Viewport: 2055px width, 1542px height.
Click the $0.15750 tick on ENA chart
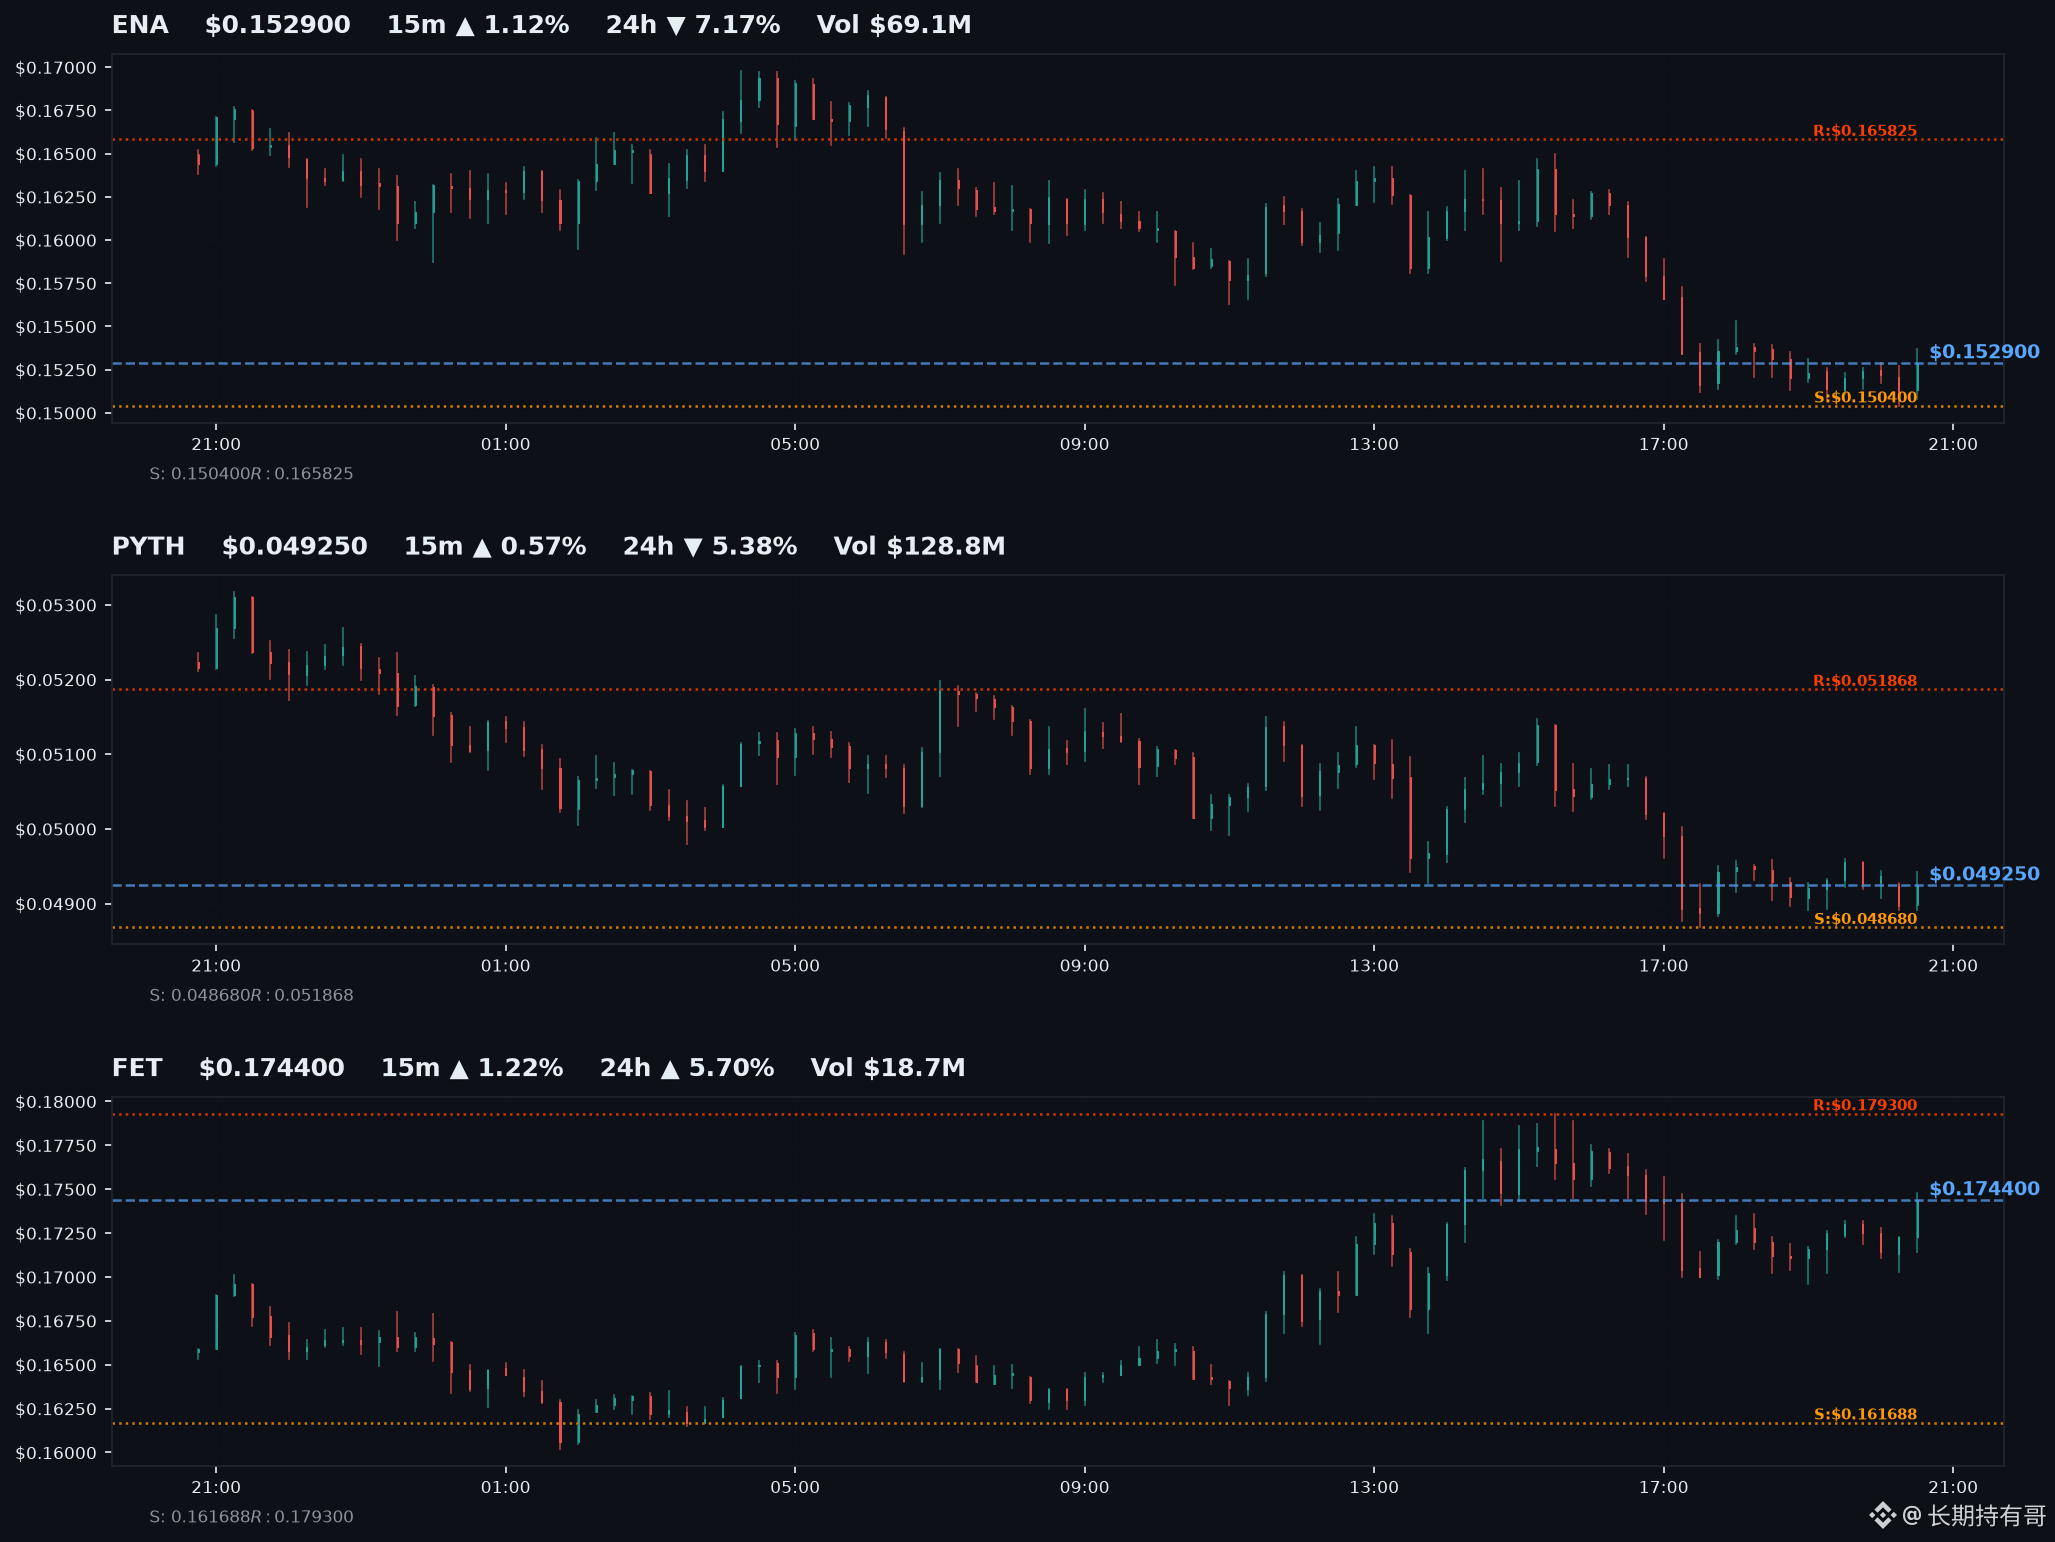click(56, 284)
